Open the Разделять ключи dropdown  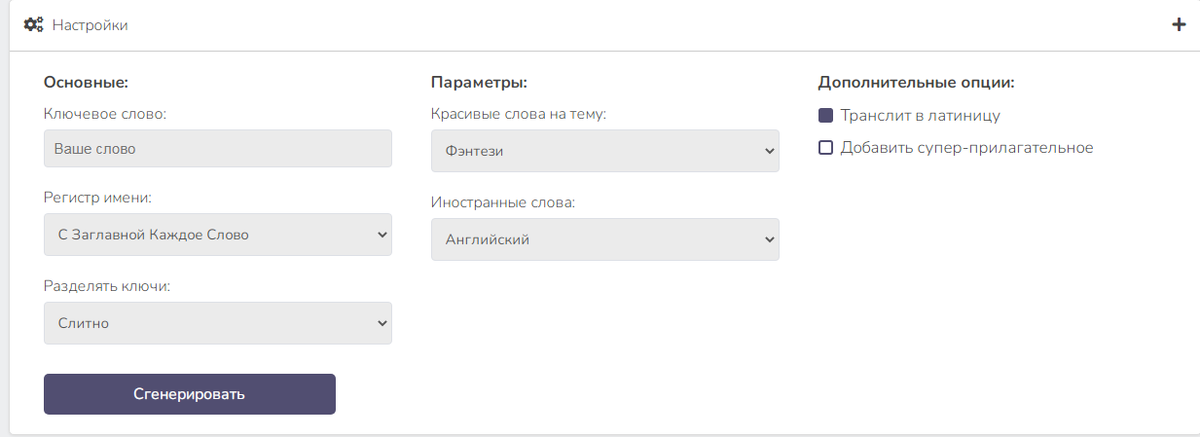(218, 323)
